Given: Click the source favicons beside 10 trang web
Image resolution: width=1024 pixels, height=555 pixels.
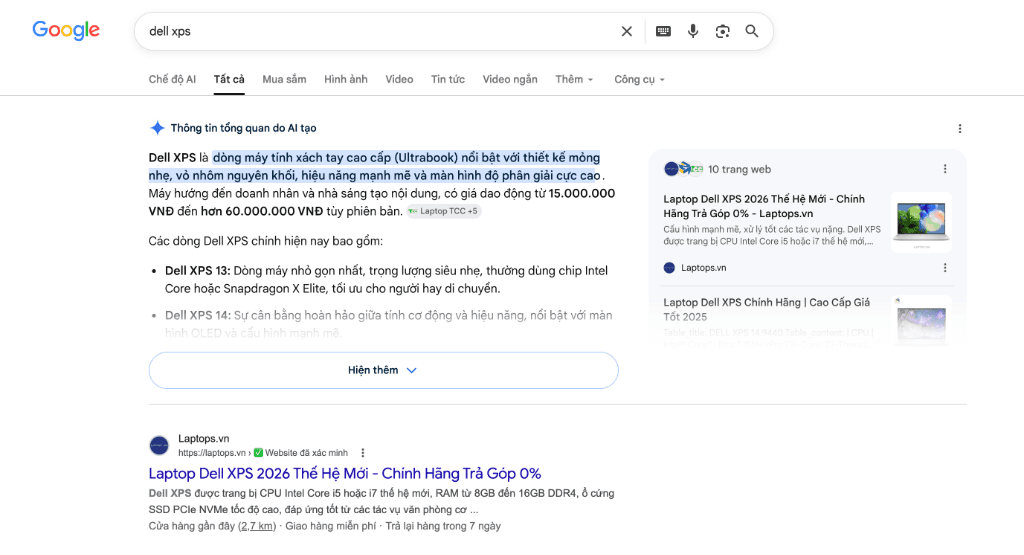Looking at the screenshot, I should [683, 169].
